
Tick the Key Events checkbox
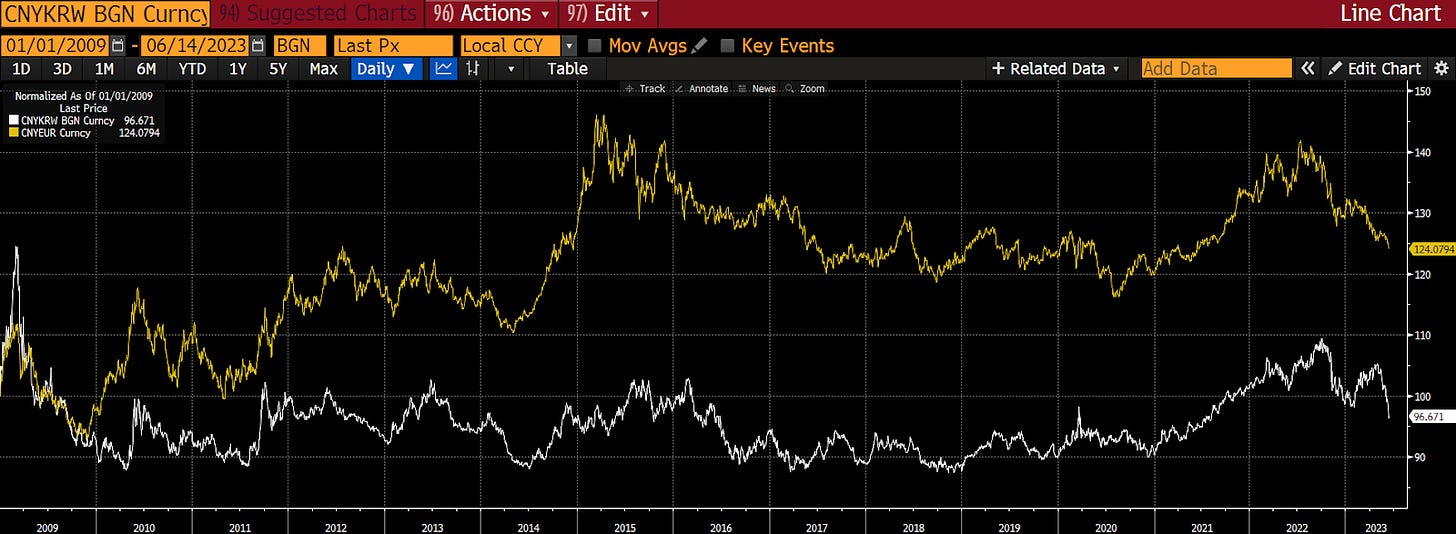pos(728,45)
